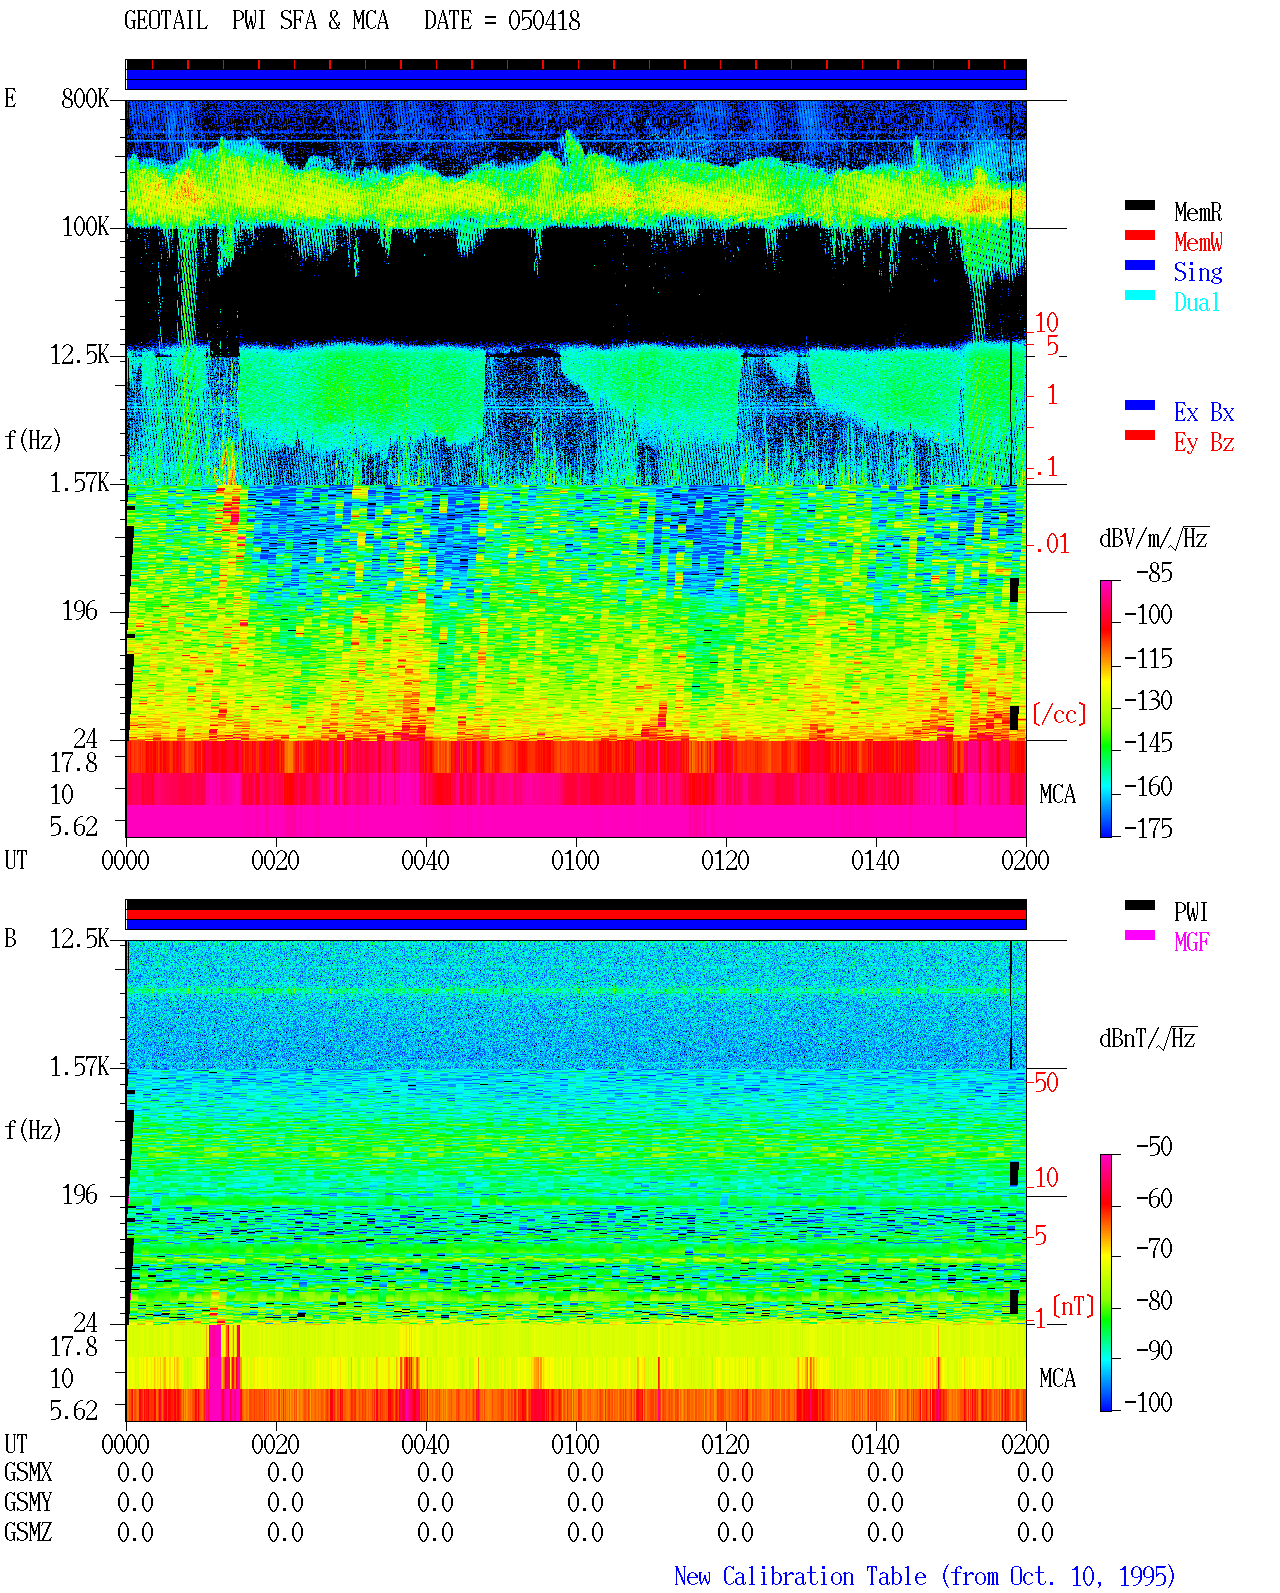Viewport: 1280px width, 1593px height.
Task: Click the GSMX row label
Action: click(x=28, y=1472)
